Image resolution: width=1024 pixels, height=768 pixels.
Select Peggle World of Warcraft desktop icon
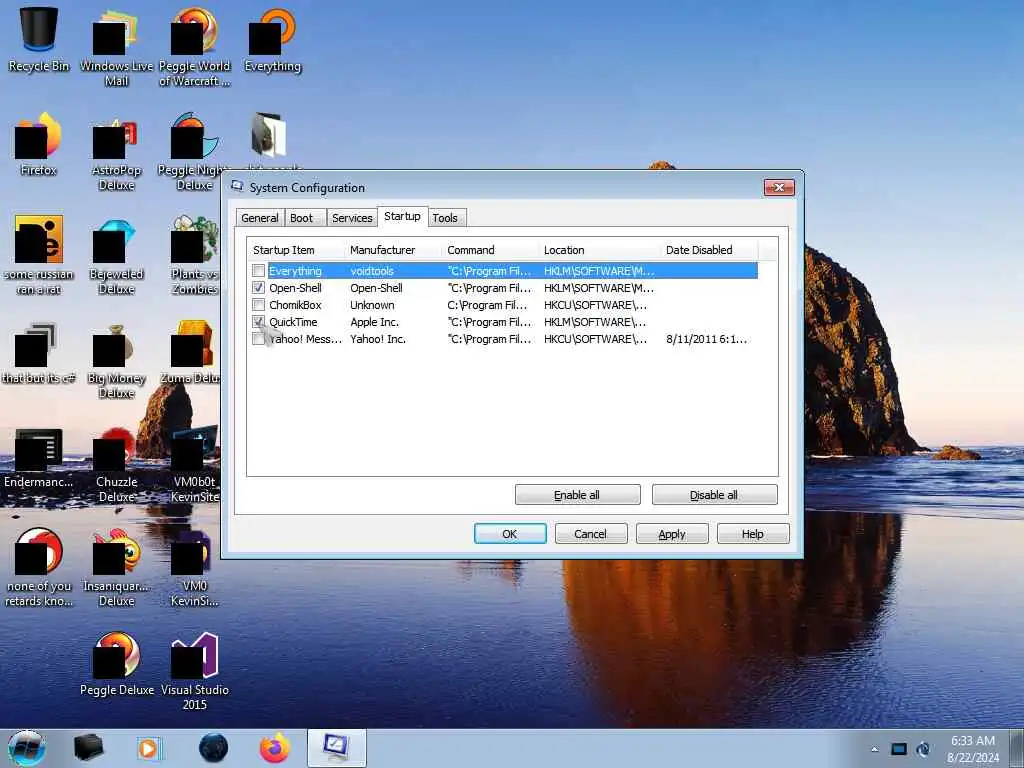[195, 46]
